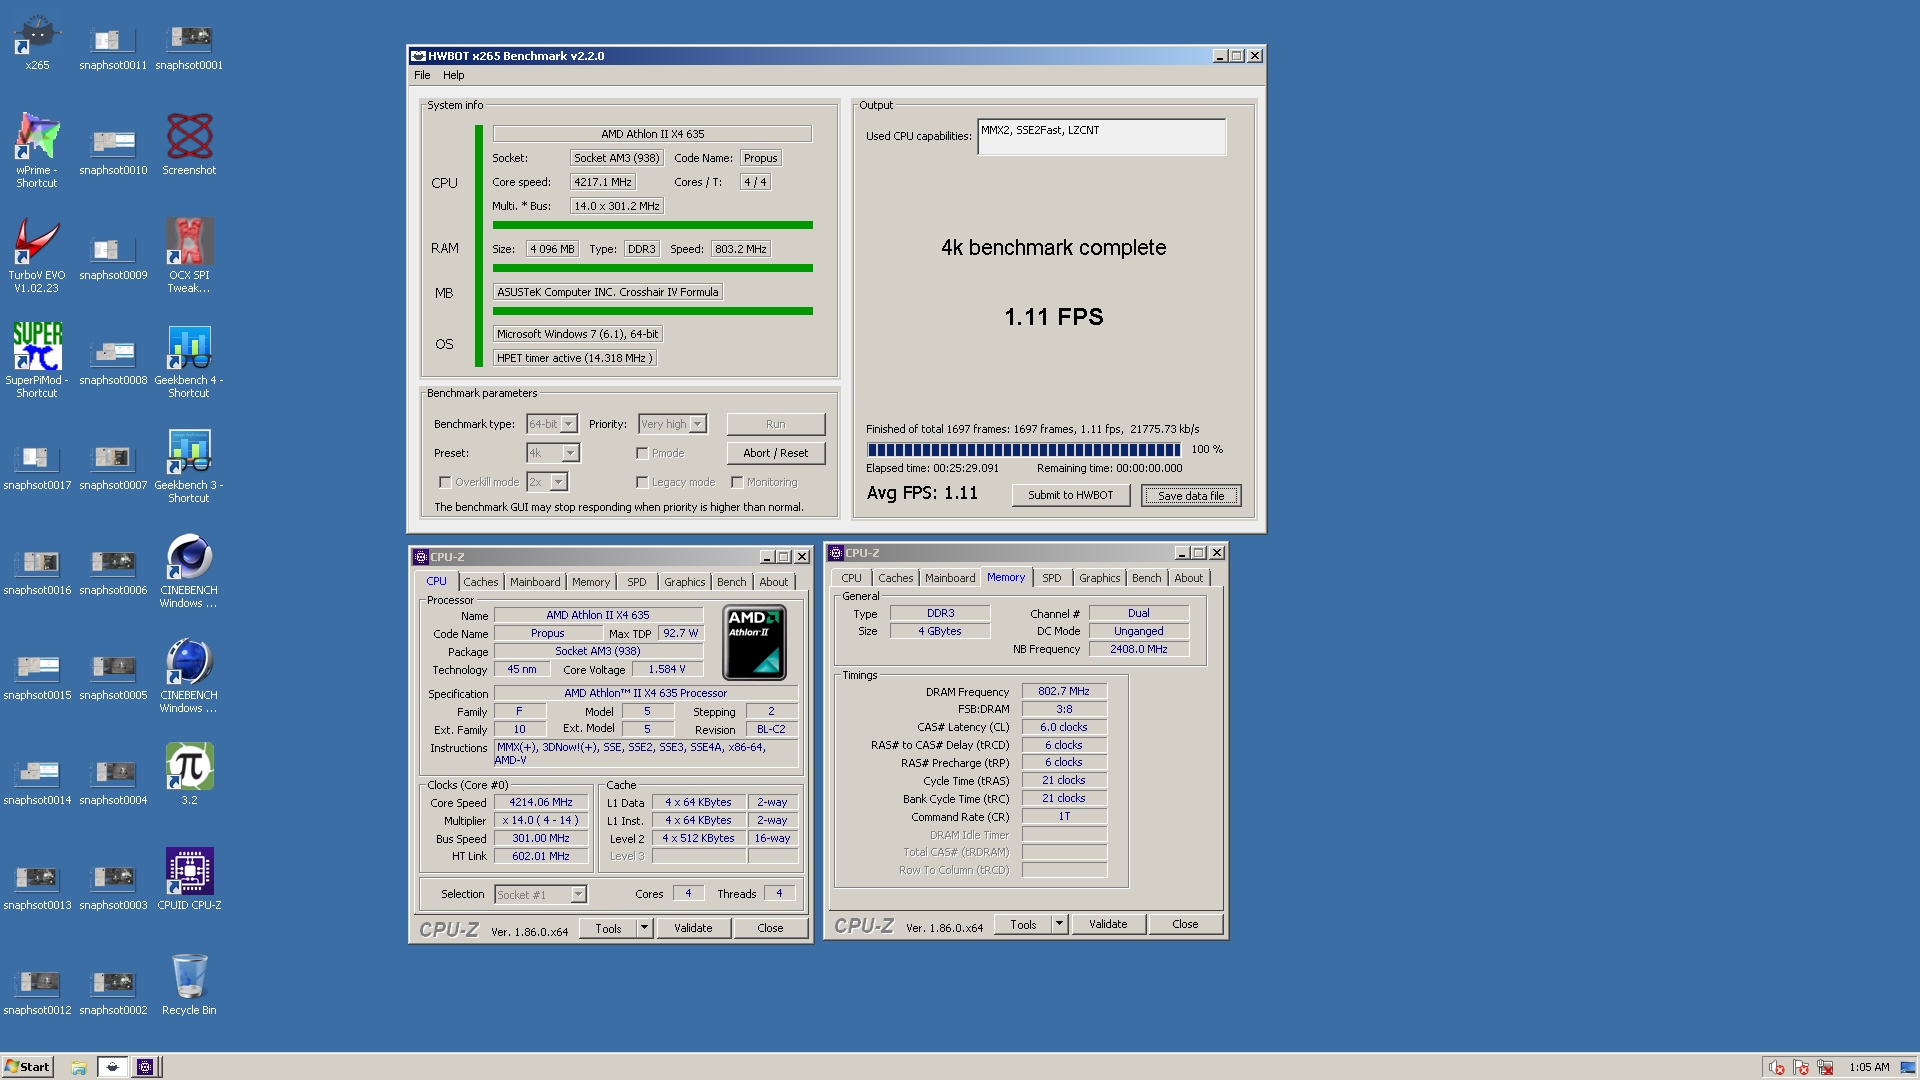Switch to Caches tab in left CPU-Z
Viewport: 1920px width, 1080px height.
pyautogui.click(x=481, y=582)
